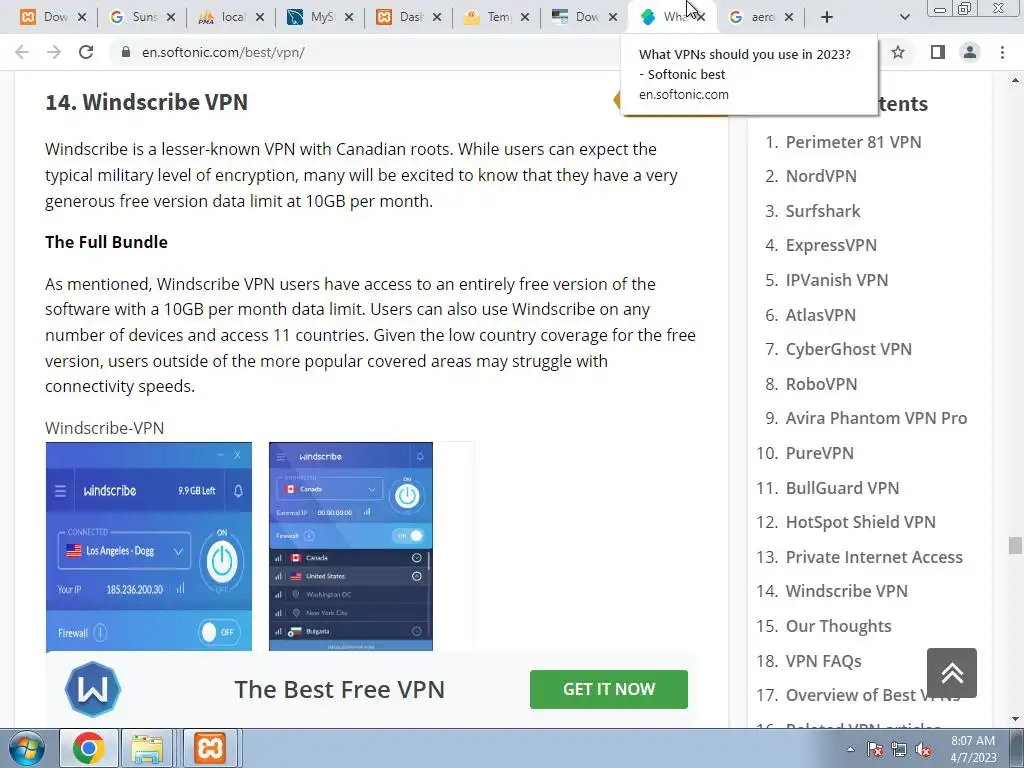The width and height of the screenshot is (1024, 768).
Task: Click the page vertical scrollbar thumb
Action: 1015,545
